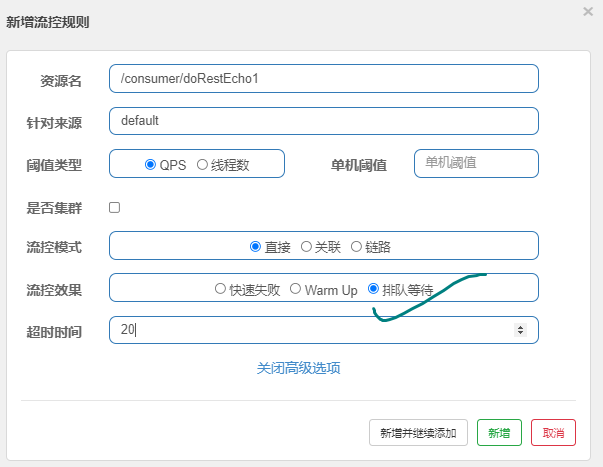Click the 针对来源 input containing default
Image resolution: width=603 pixels, height=467 pixels.
point(323,121)
